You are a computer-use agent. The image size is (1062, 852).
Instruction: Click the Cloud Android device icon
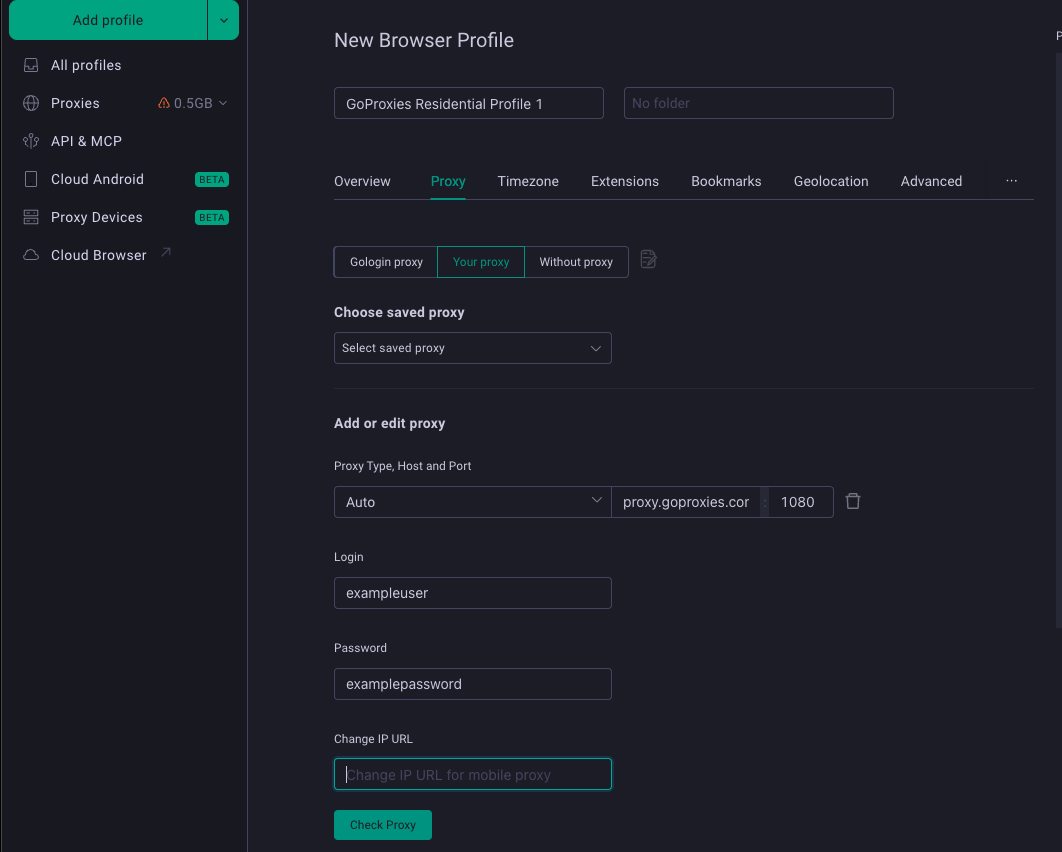(x=31, y=179)
